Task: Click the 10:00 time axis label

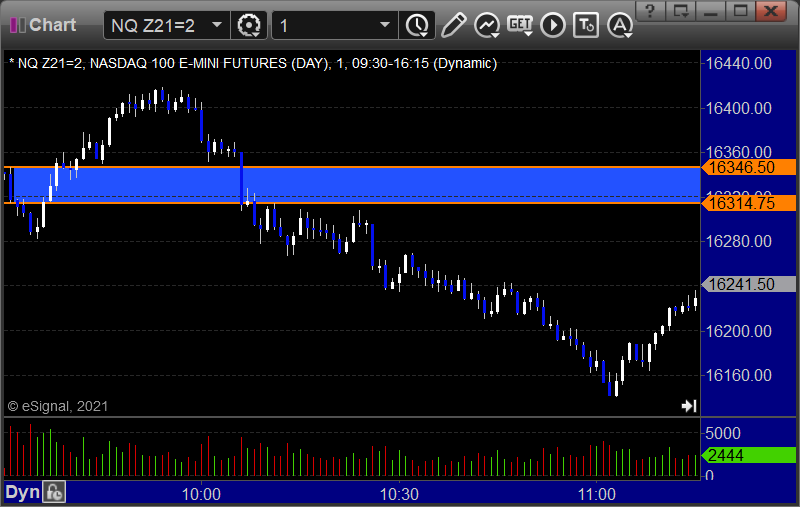Action: [x=201, y=494]
